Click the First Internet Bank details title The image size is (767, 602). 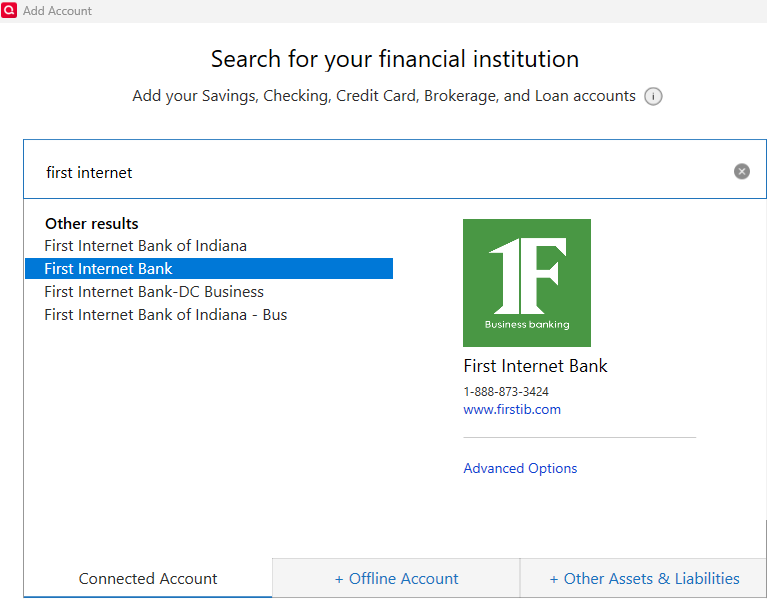tap(535, 366)
